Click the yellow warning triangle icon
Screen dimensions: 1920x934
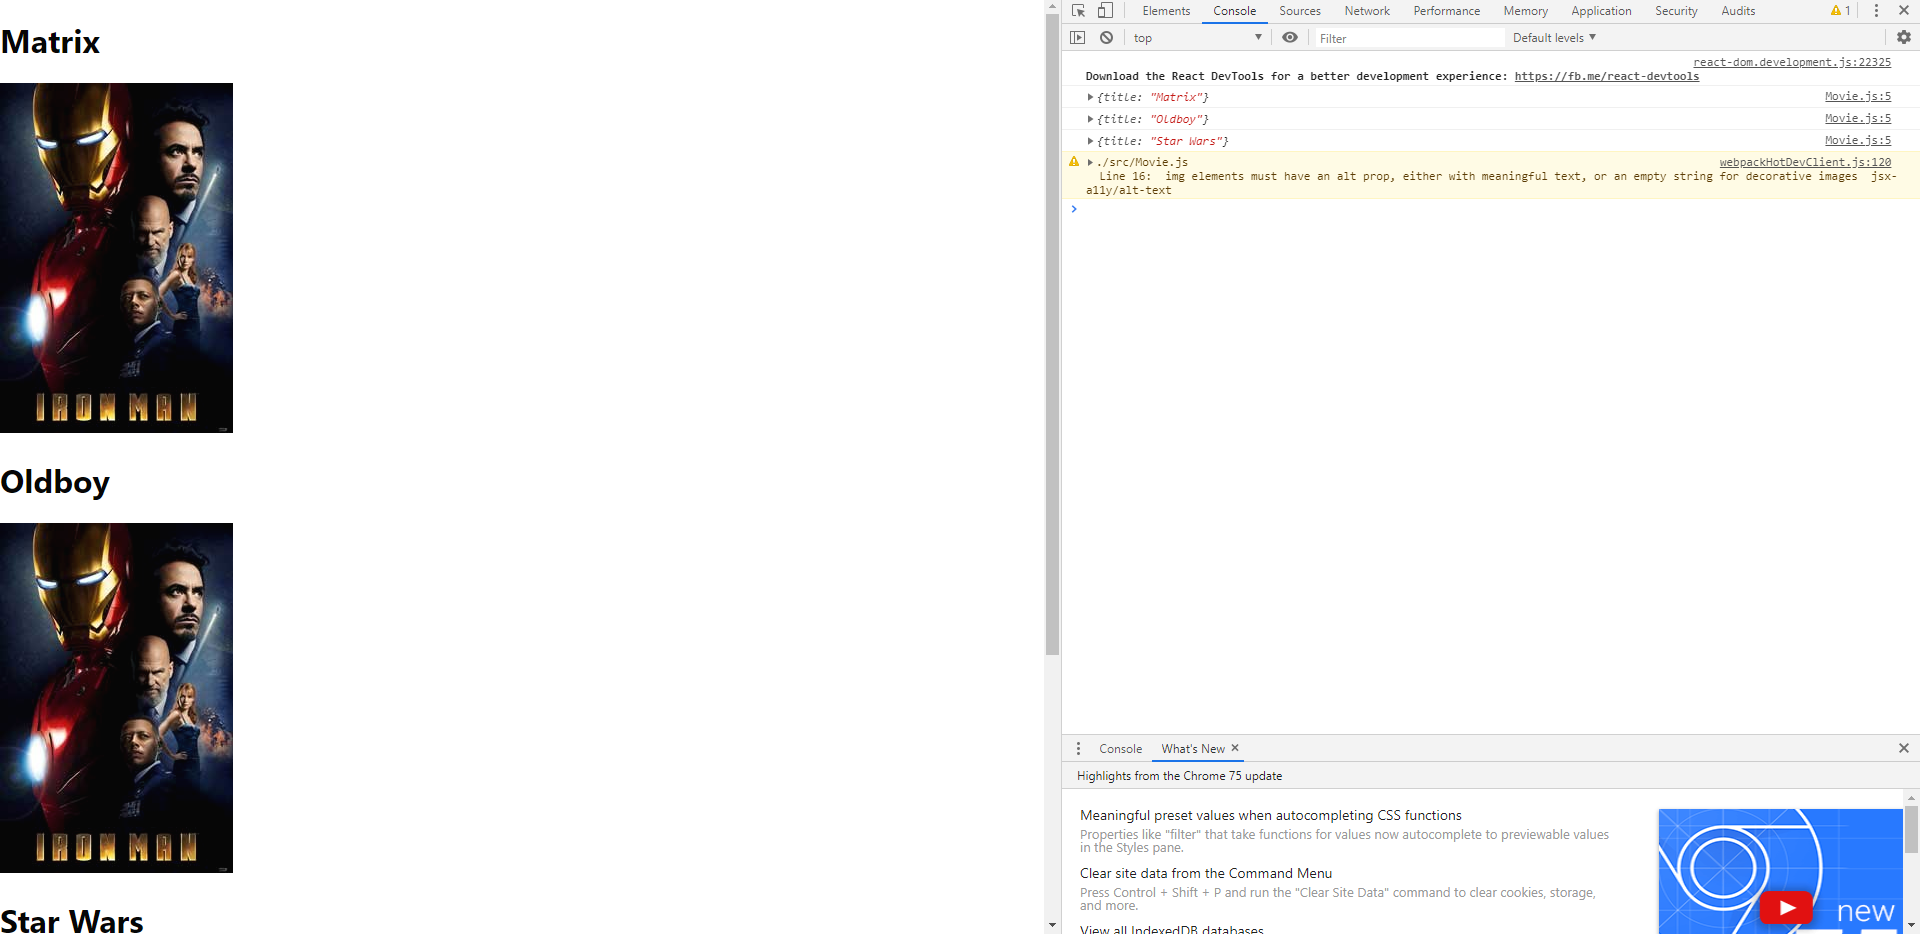click(1074, 161)
